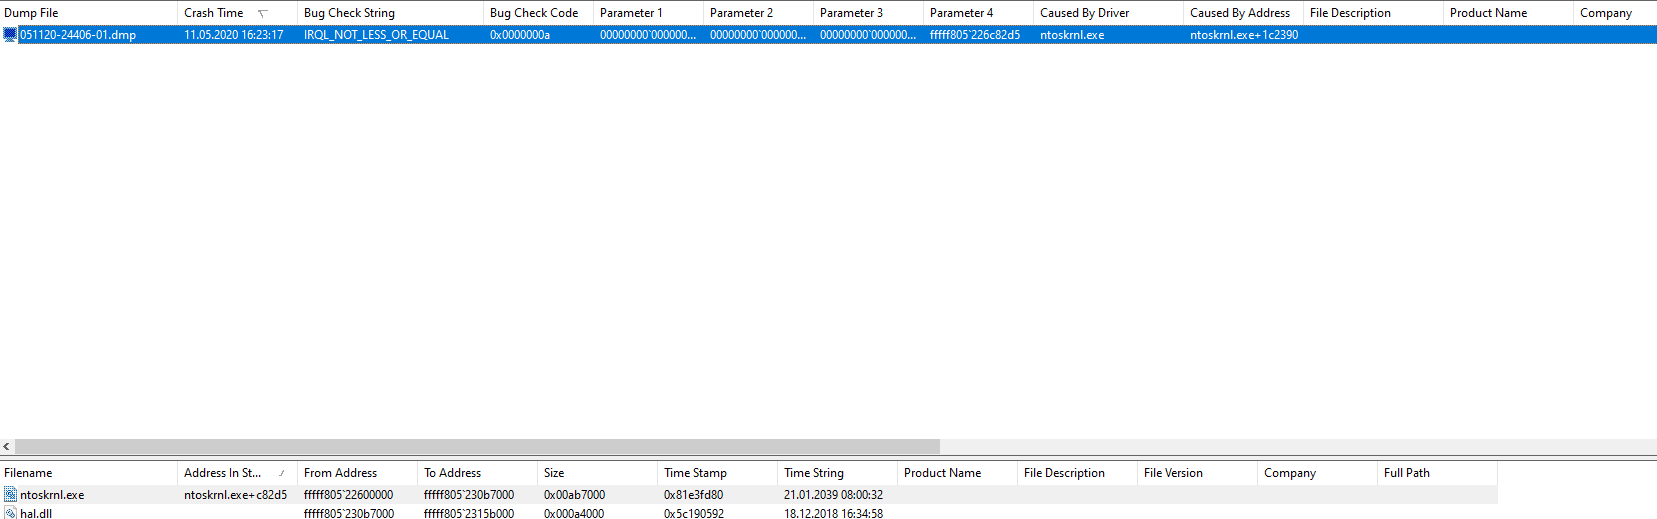Click the hal.dll file icon in lower pane
1657x519 pixels.
tap(11, 514)
